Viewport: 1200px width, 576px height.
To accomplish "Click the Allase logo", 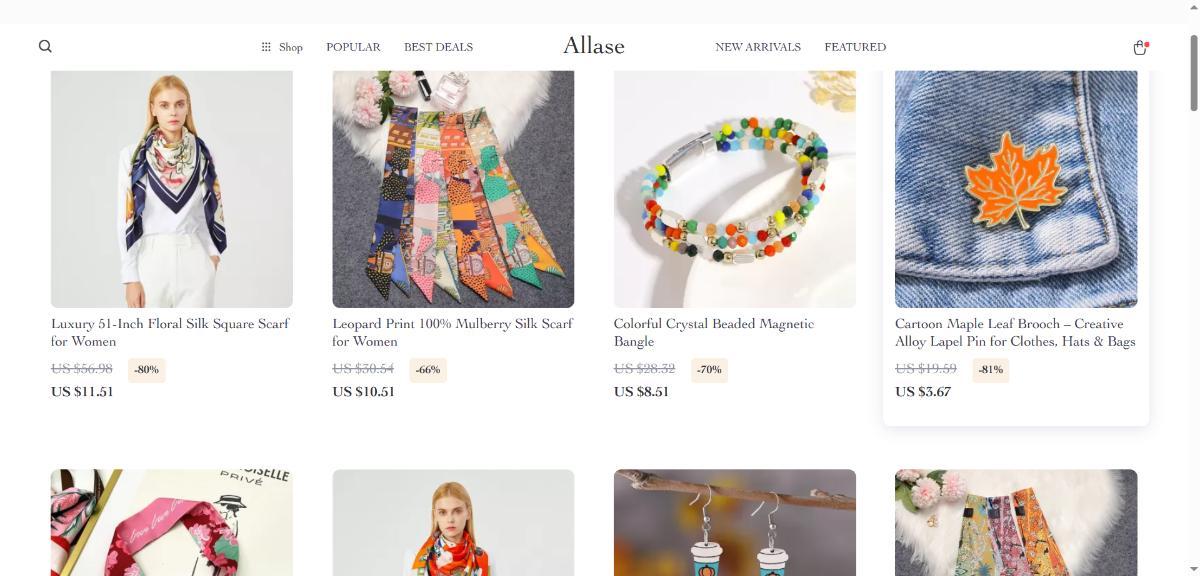I will point(594,46).
